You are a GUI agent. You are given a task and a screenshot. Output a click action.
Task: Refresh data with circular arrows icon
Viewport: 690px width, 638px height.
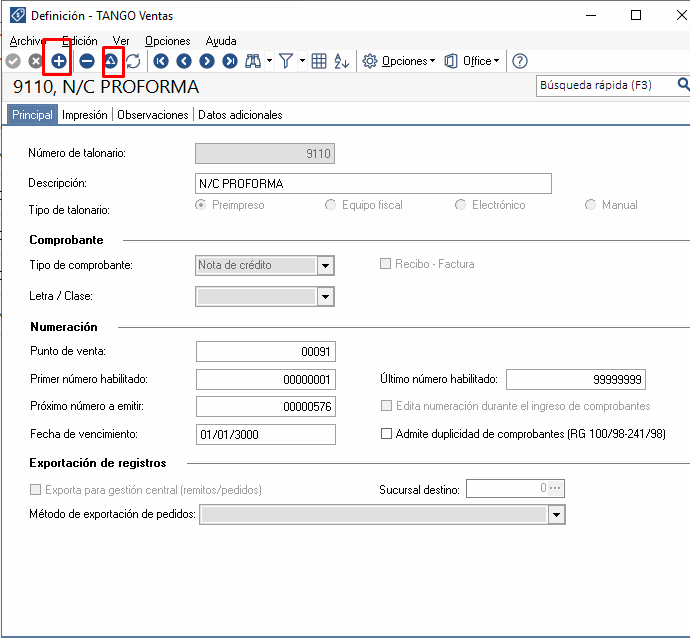tap(133, 61)
